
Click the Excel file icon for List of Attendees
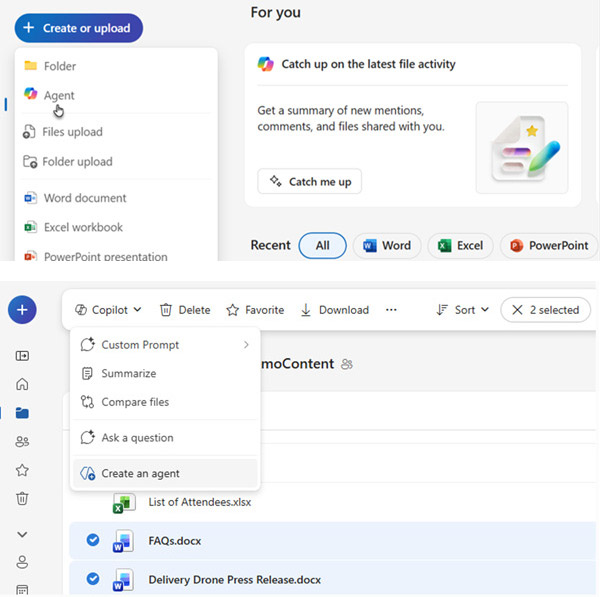pyautogui.click(x=124, y=503)
